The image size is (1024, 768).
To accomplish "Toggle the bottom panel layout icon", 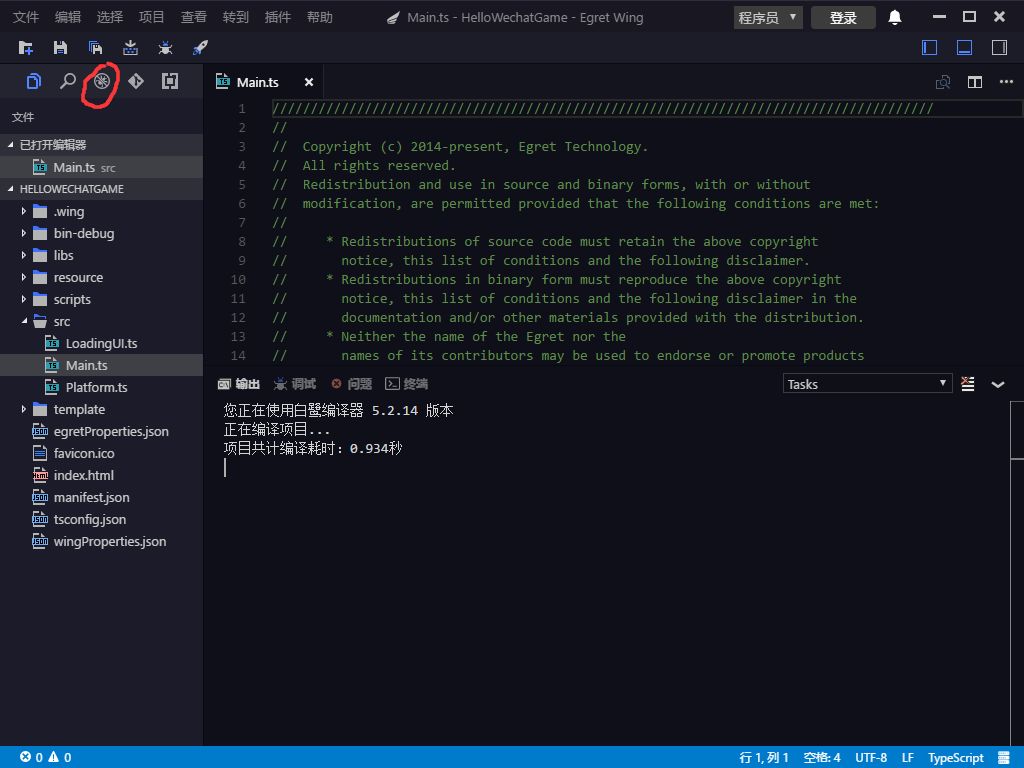I will tap(965, 47).
